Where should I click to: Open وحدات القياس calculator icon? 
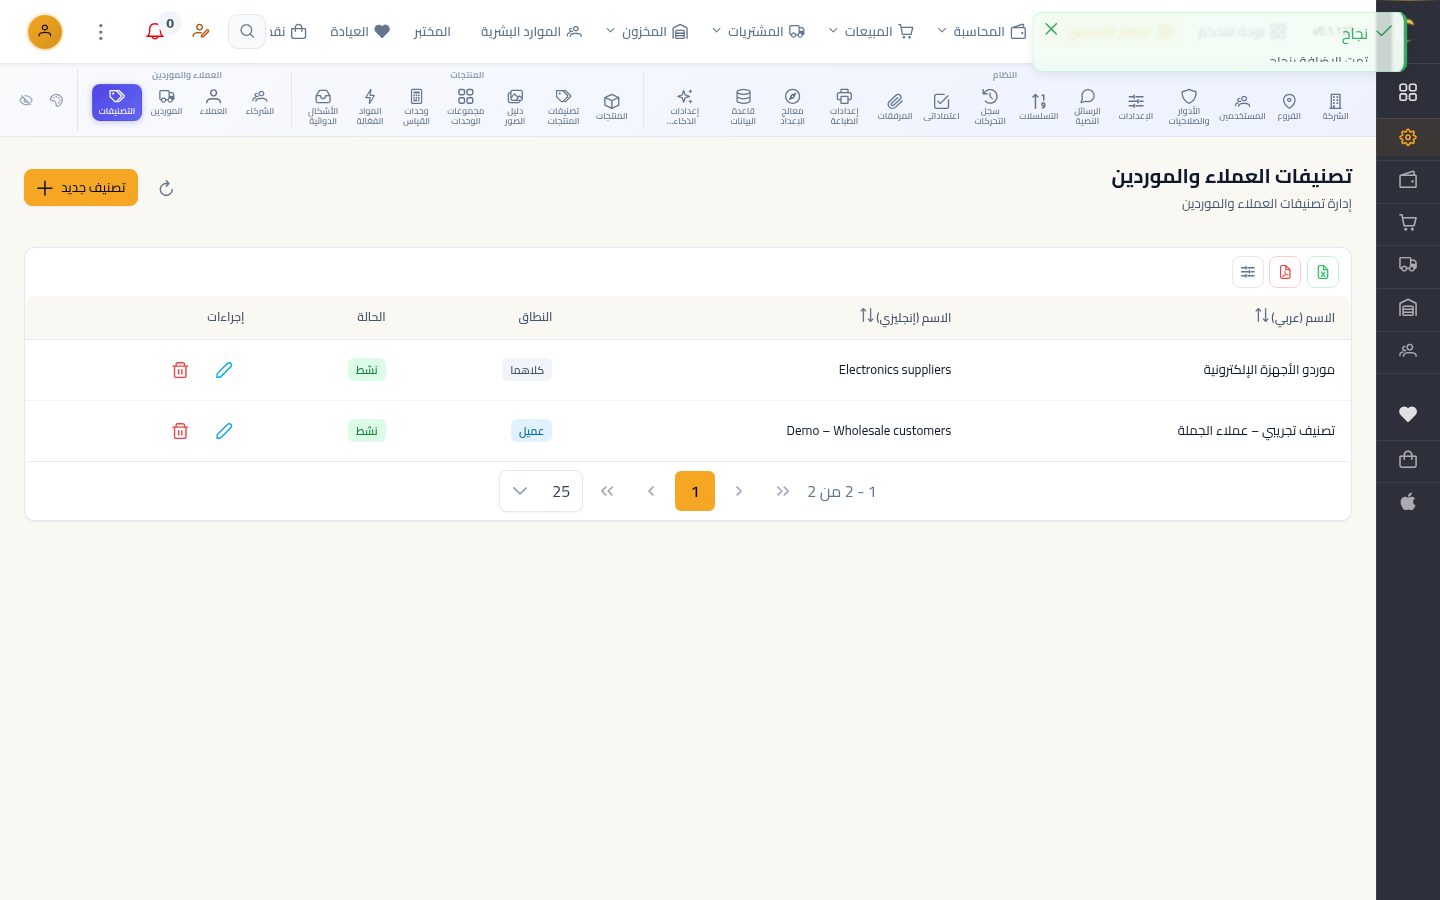pyautogui.click(x=416, y=107)
